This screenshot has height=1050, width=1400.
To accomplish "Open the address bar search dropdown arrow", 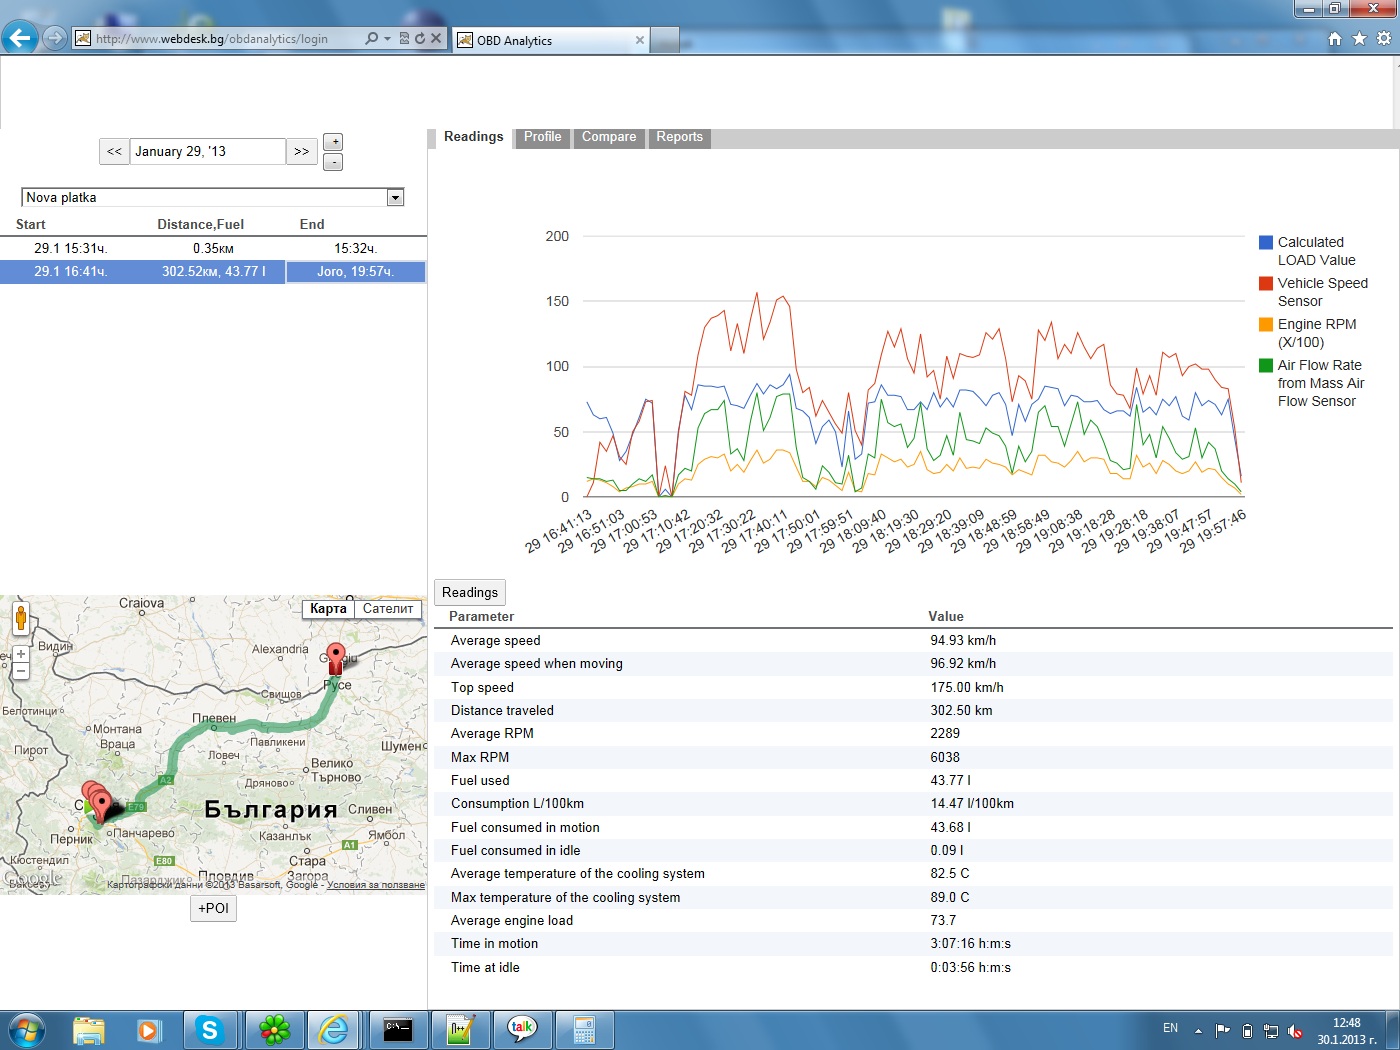I will point(387,39).
